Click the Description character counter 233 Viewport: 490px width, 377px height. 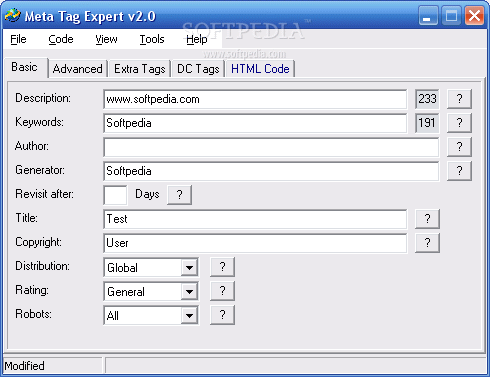(x=427, y=99)
